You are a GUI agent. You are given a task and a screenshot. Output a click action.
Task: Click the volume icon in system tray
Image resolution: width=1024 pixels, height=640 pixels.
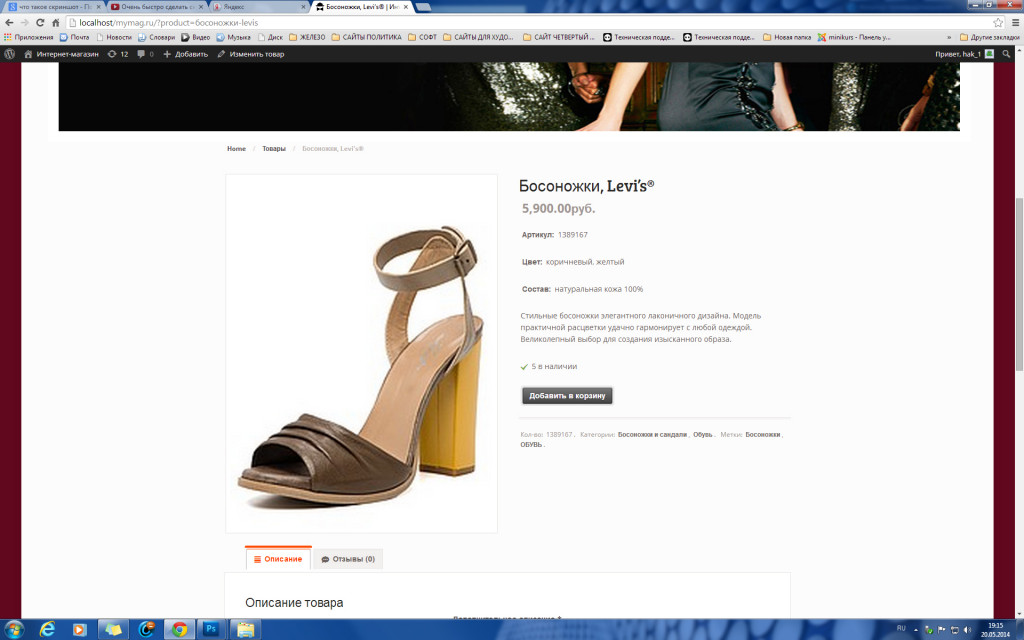pos(967,630)
